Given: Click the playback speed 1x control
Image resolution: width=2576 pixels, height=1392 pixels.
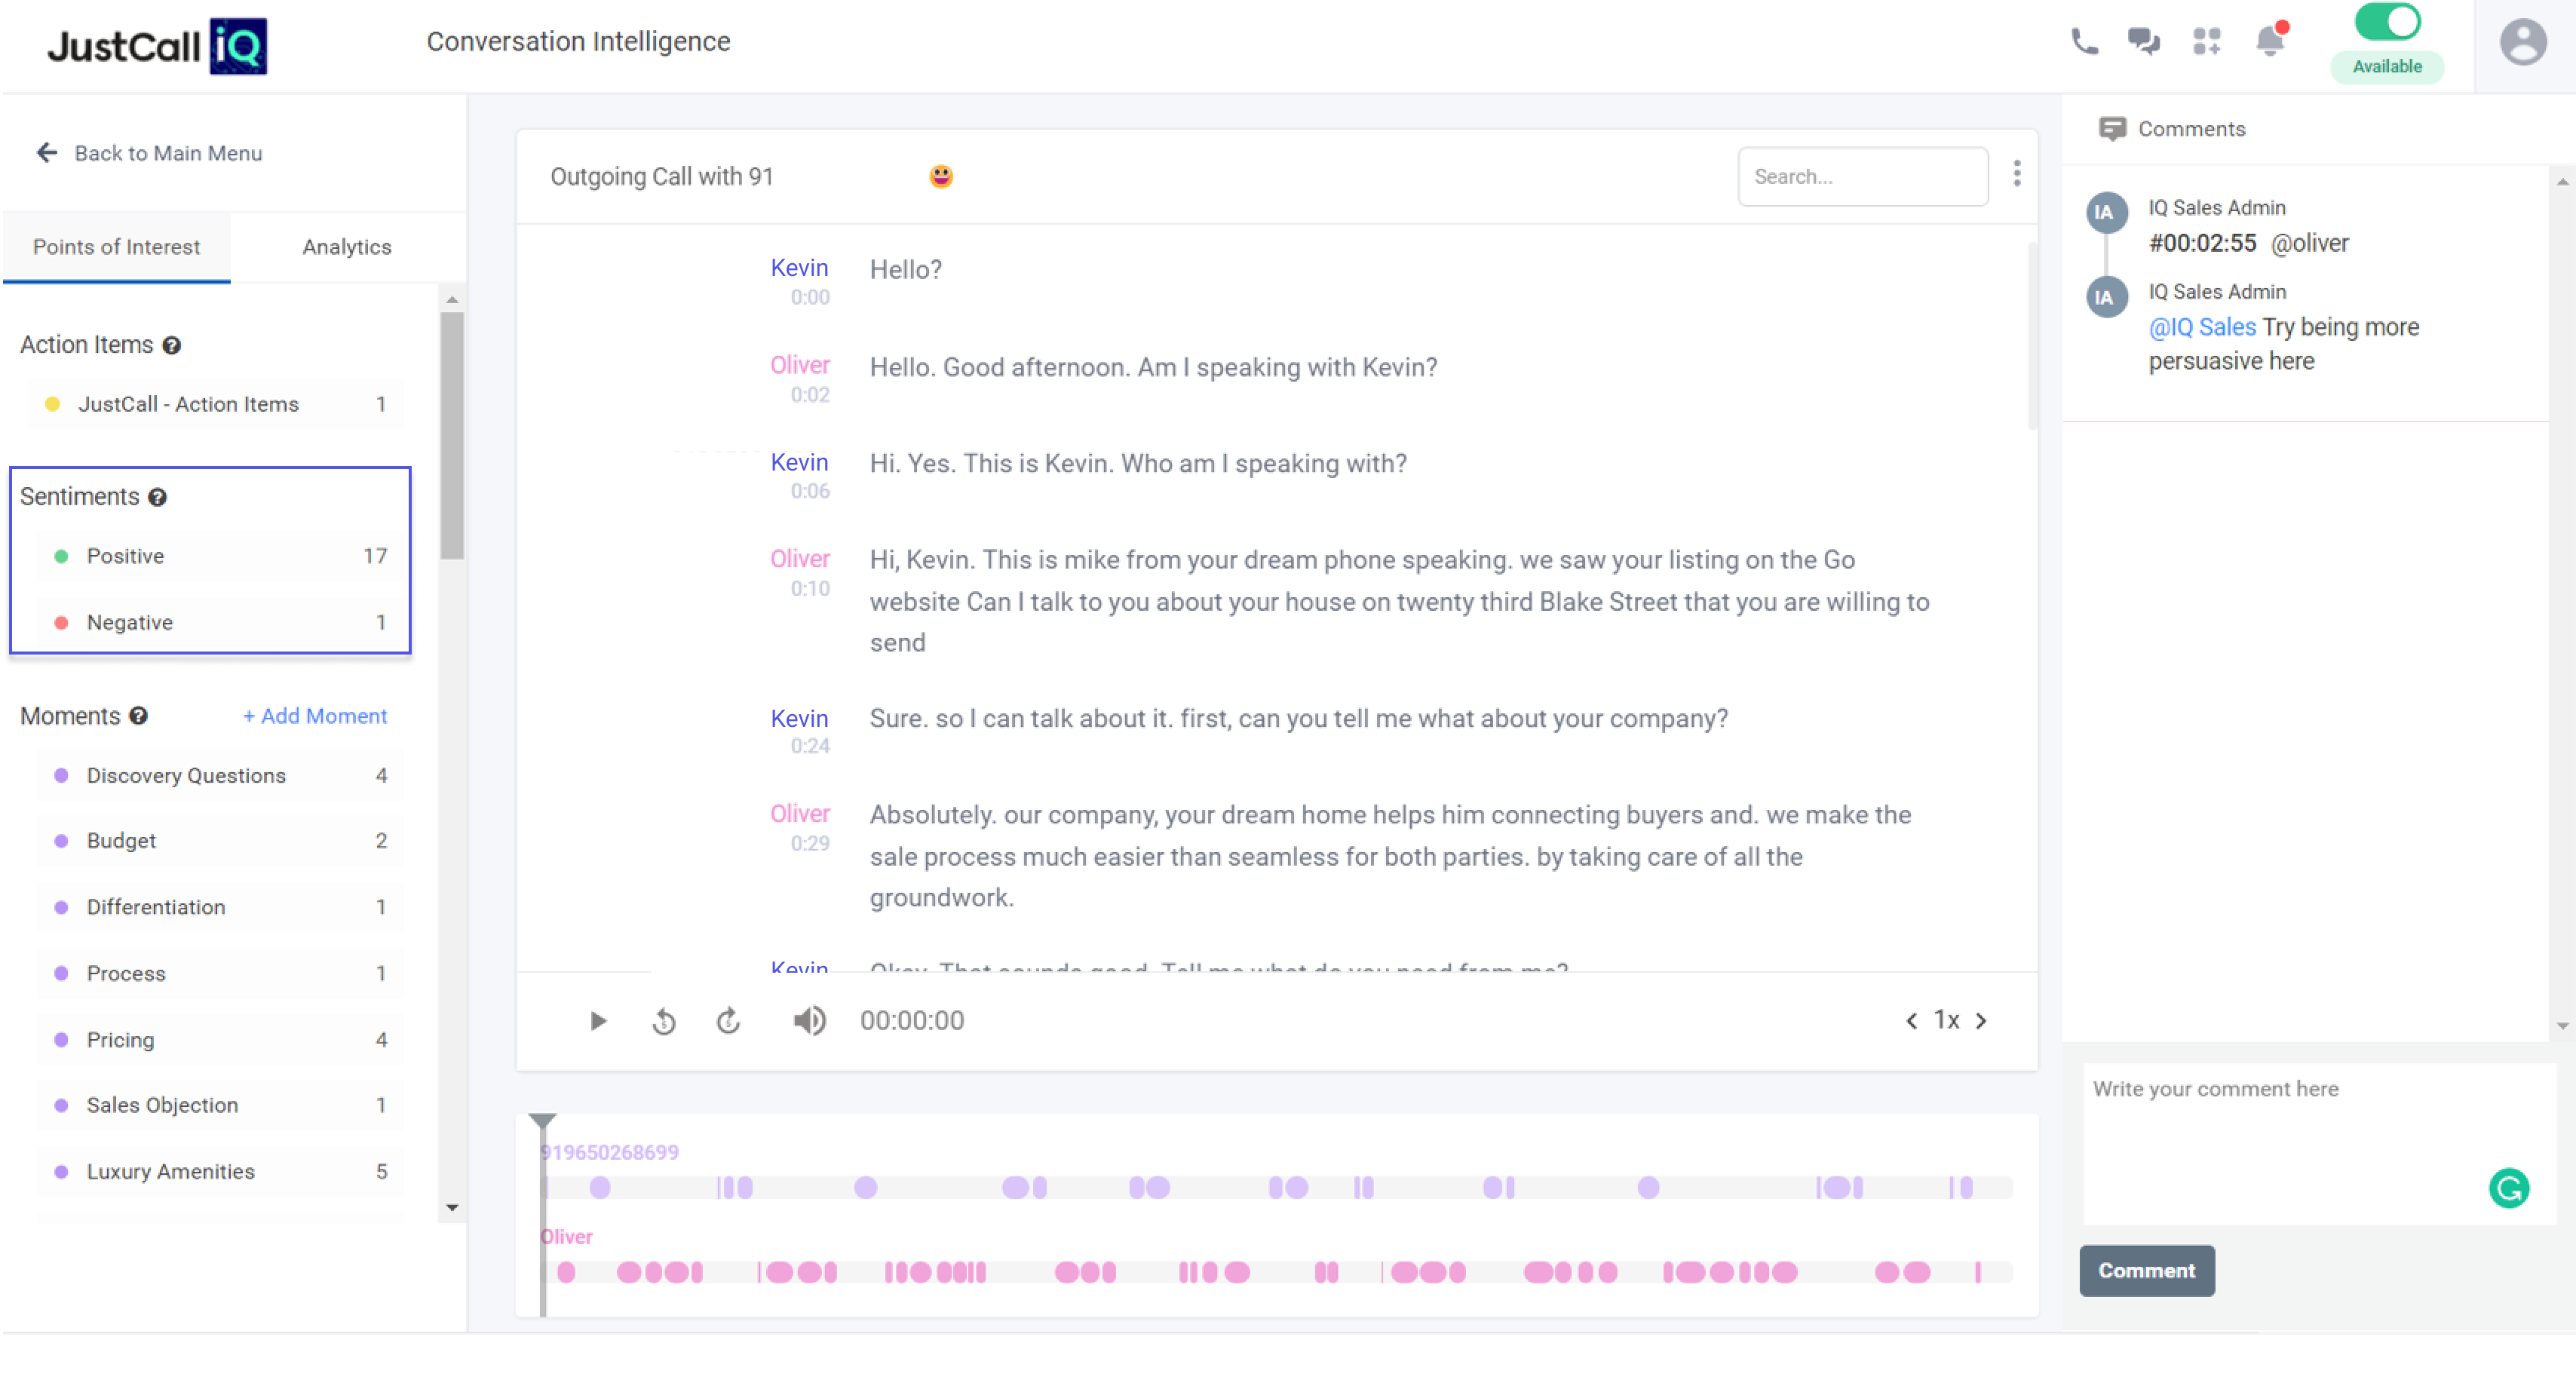Looking at the screenshot, I should click(1946, 1020).
